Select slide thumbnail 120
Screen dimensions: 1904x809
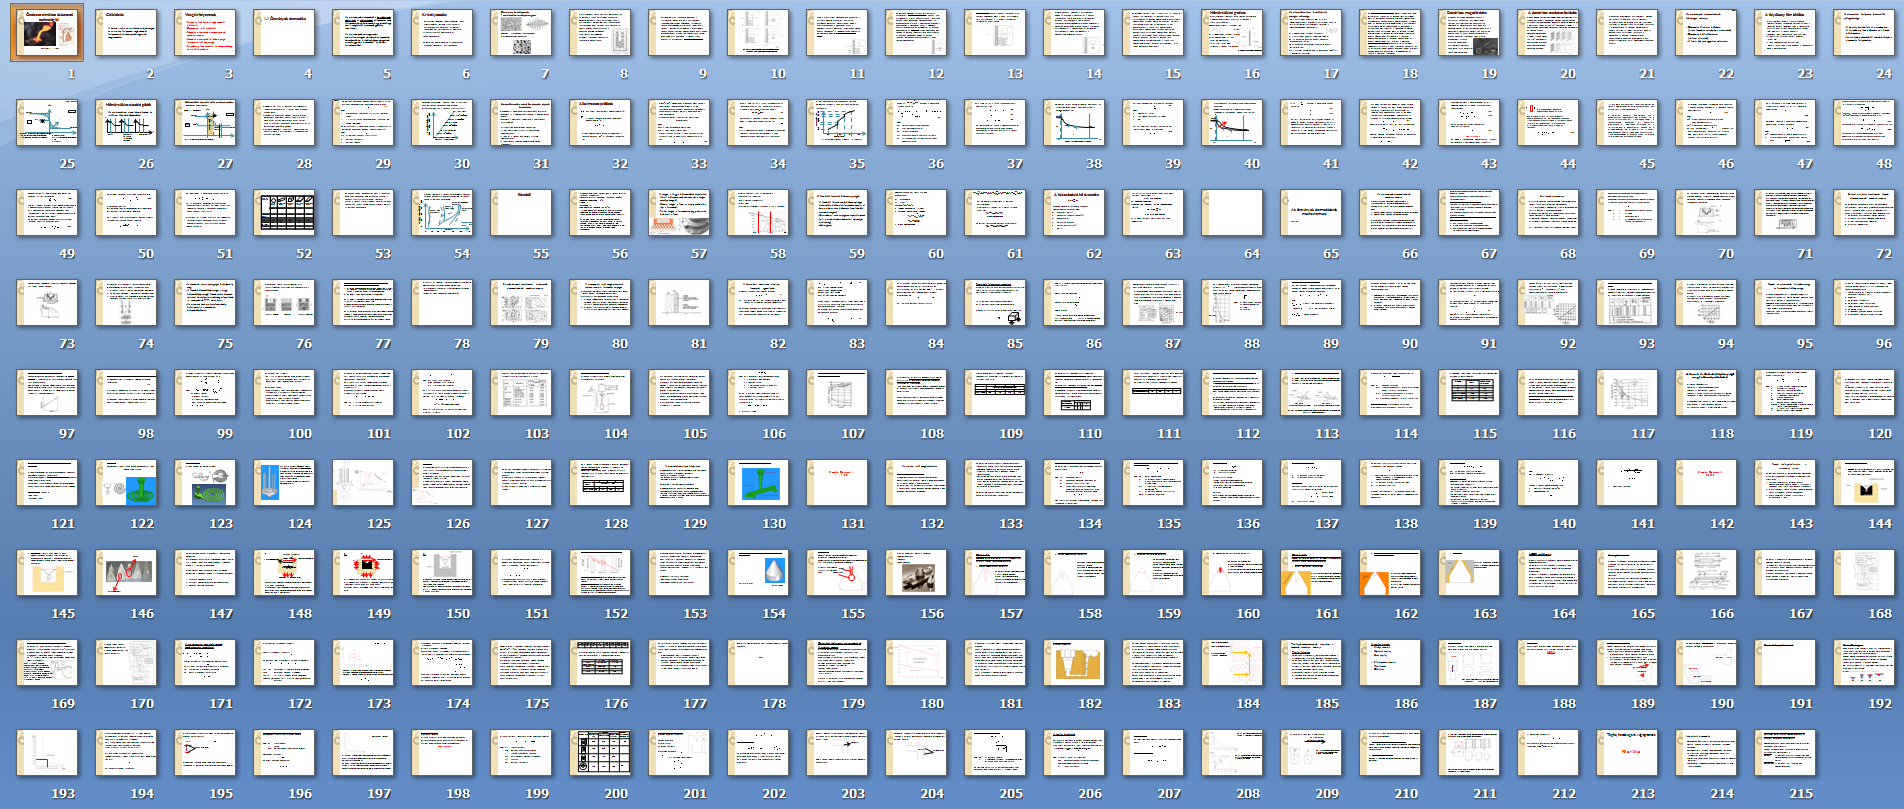(x=1864, y=393)
